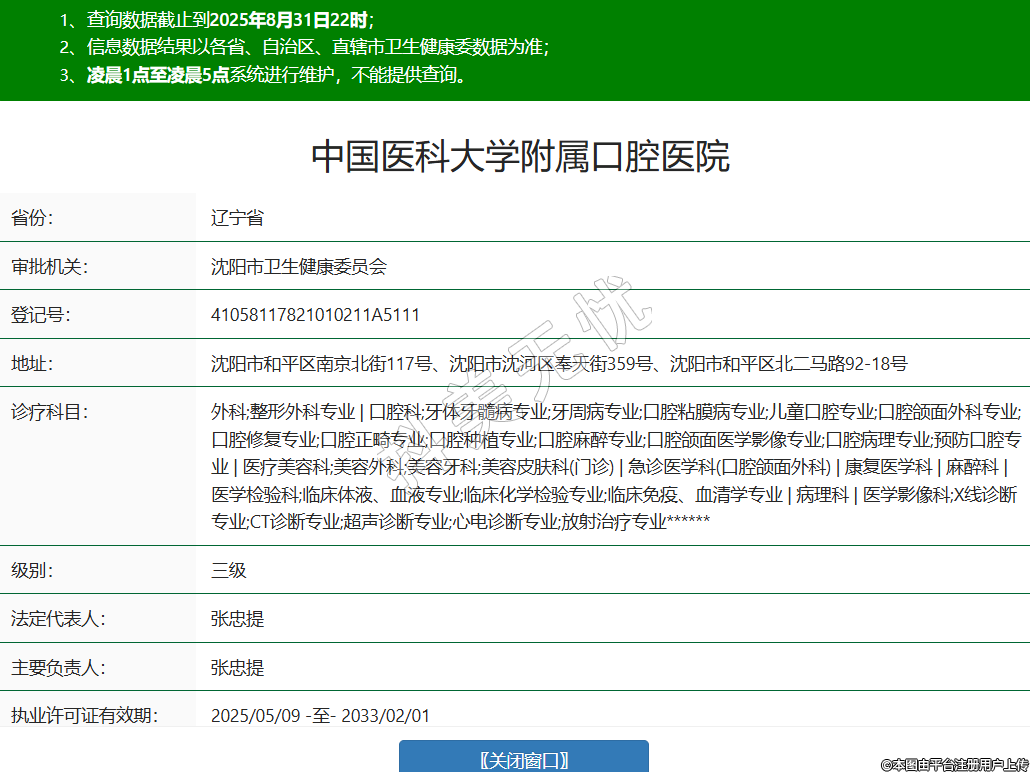The image size is (1030, 772).
Task: Click the 登记号 row label
Action: click(40, 315)
